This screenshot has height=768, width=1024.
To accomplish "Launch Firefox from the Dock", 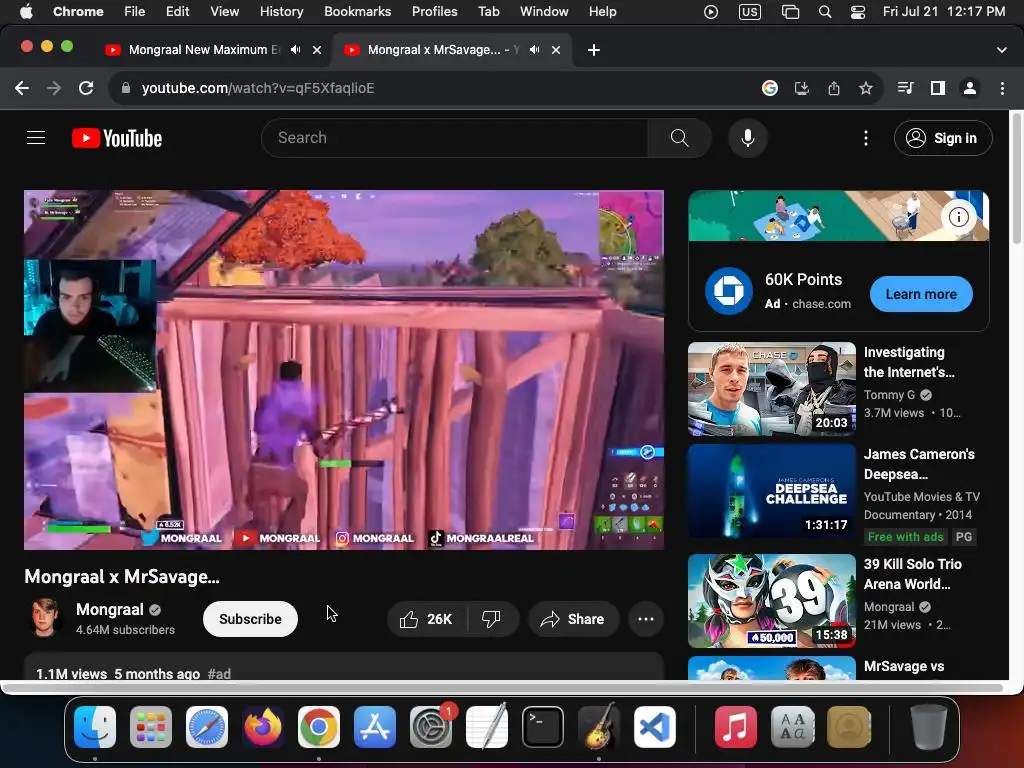I will [263, 727].
